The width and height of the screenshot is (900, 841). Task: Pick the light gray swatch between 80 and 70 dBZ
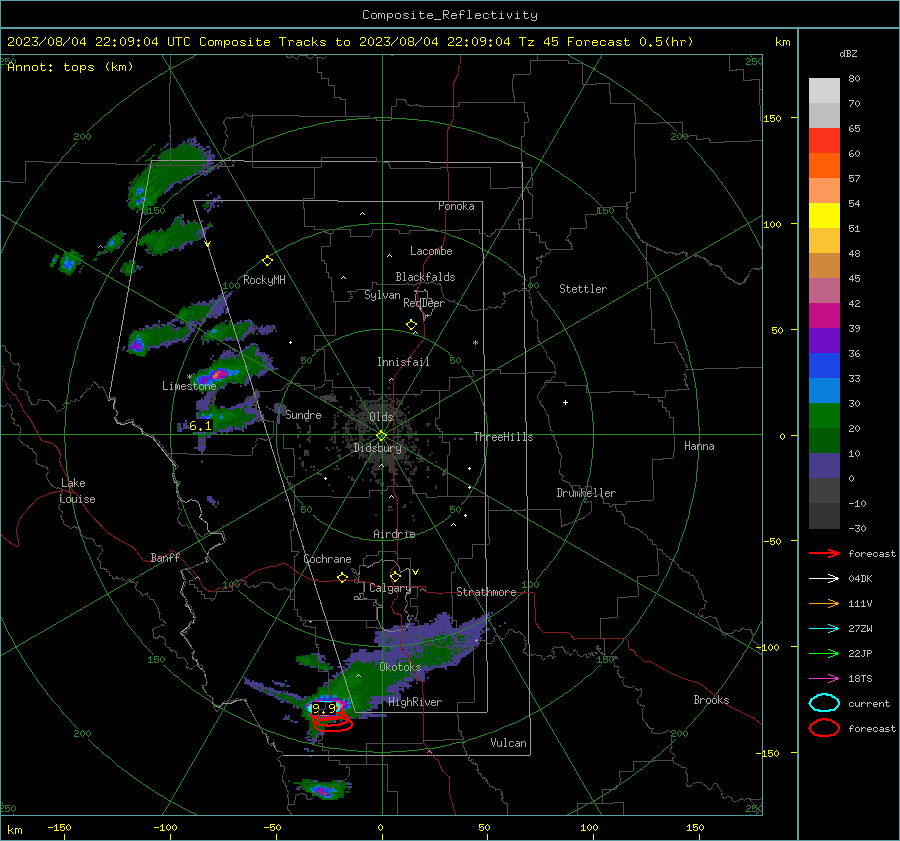(824, 91)
